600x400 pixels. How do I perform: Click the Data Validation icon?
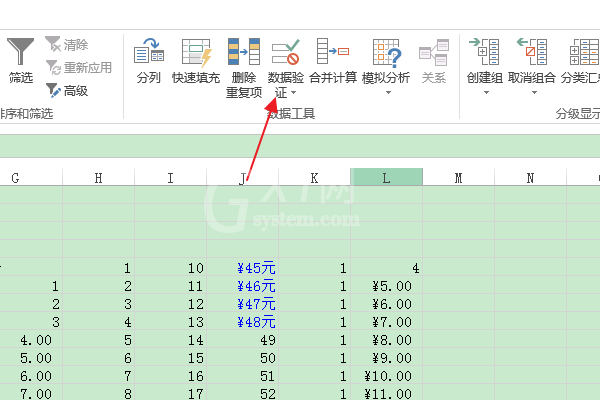point(285,52)
